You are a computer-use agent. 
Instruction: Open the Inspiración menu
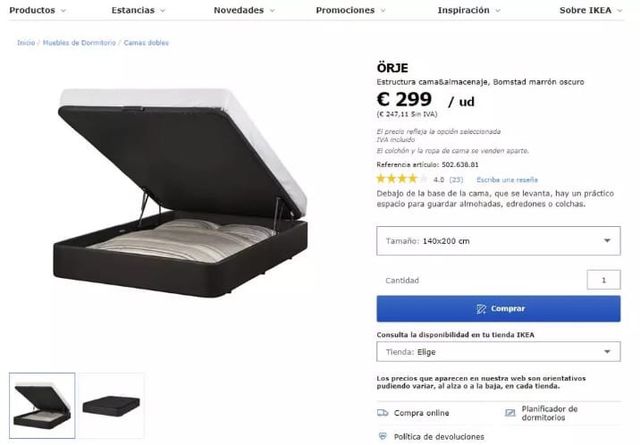coord(469,10)
